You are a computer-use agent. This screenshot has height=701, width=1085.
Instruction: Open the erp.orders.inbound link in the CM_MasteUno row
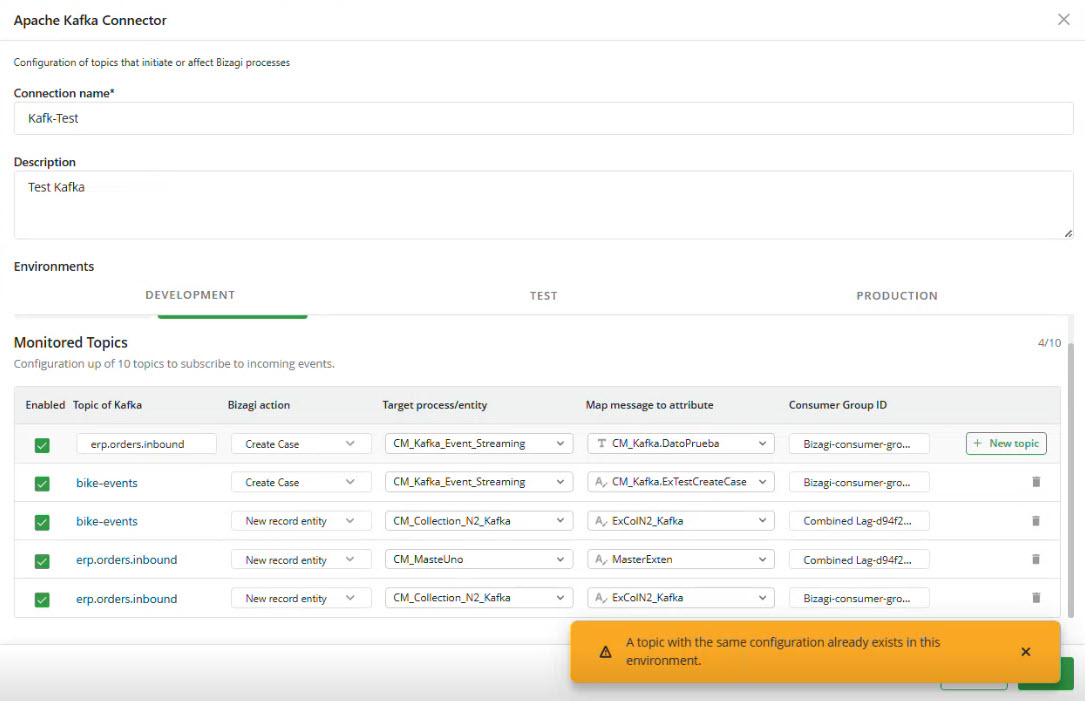pyautogui.click(x=127, y=560)
